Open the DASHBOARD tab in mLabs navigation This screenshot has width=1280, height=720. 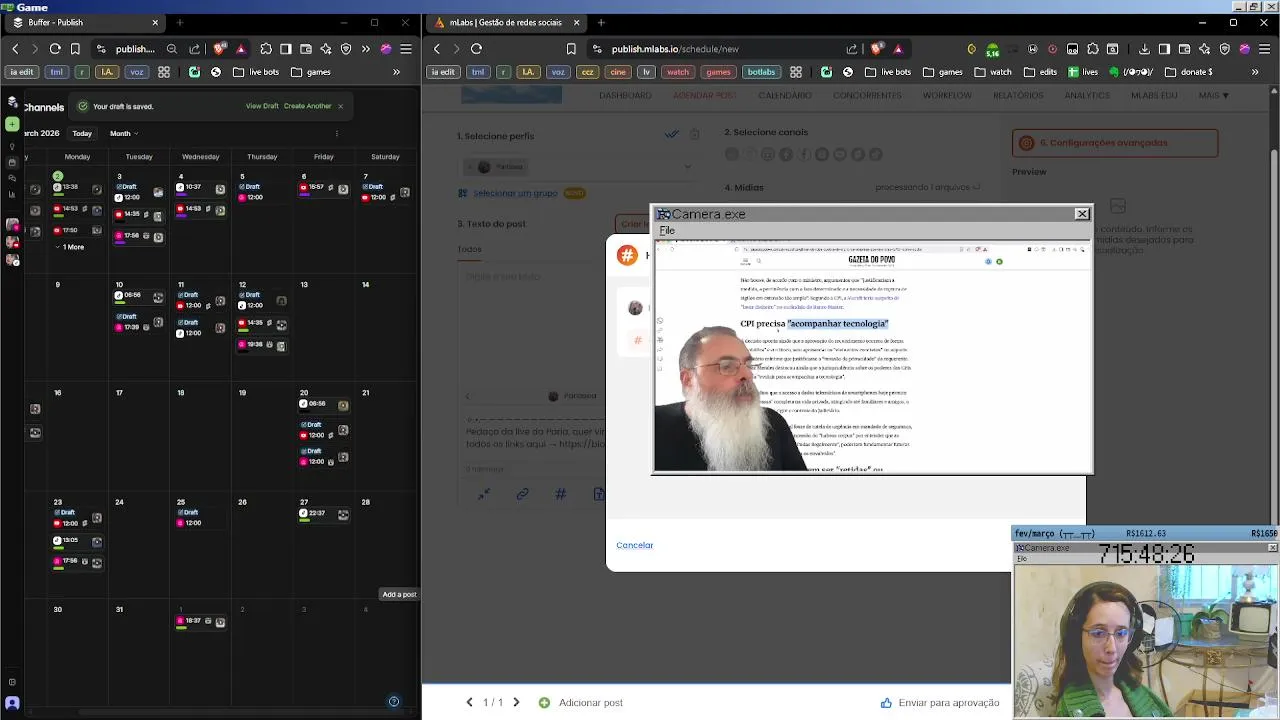(625, 95)
